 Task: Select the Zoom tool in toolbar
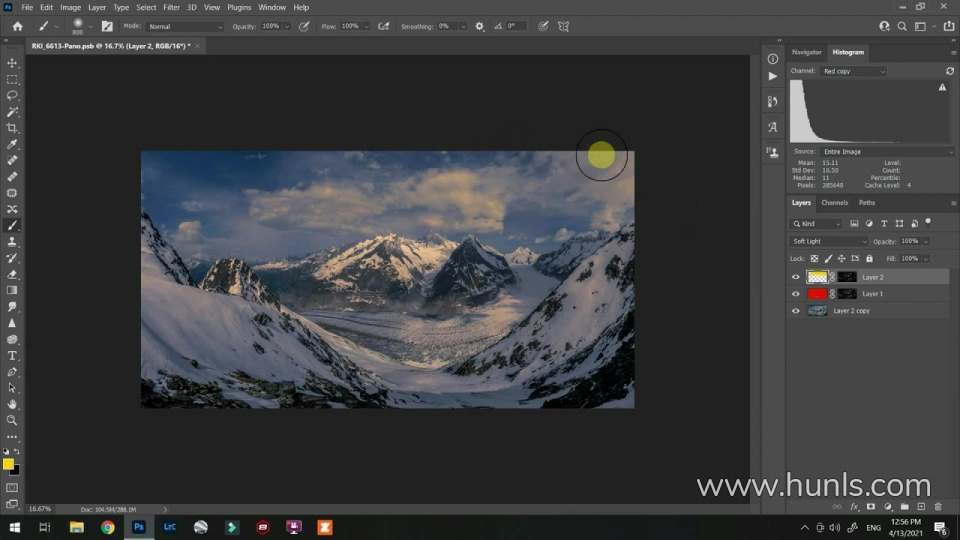[x=12, y=420]
